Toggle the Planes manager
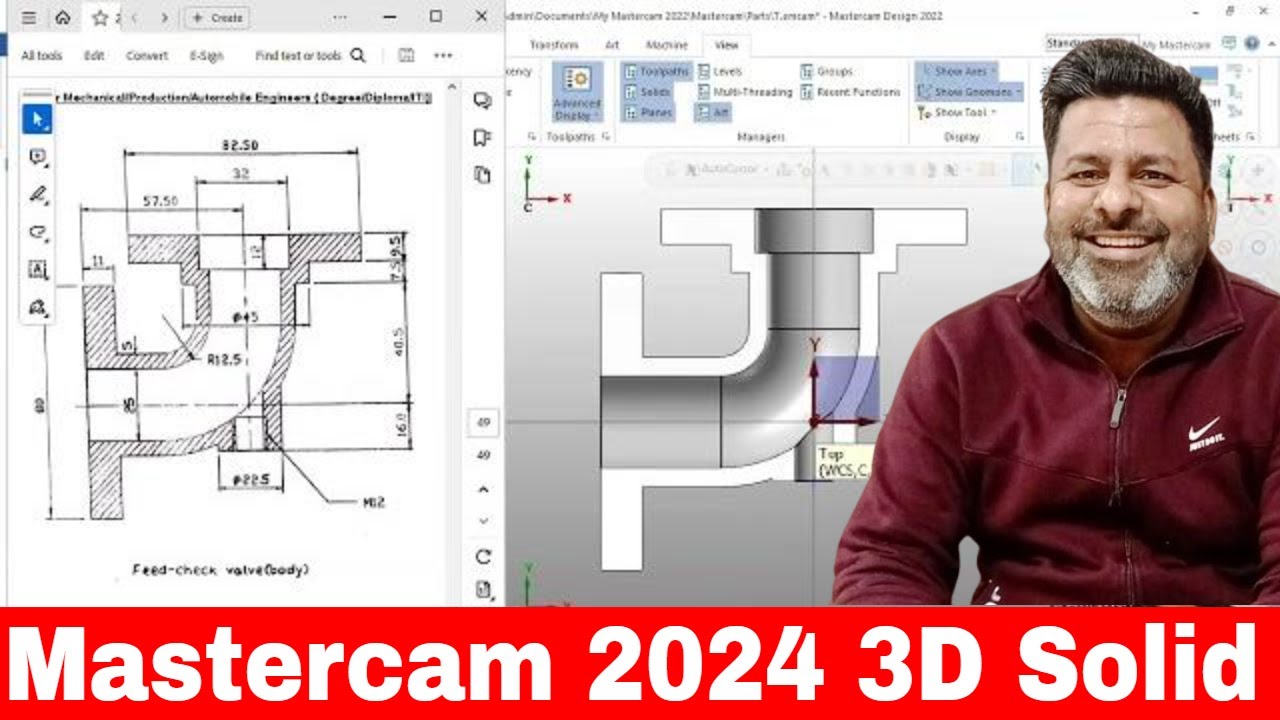This screenshot has width=1280, height=720. coord(648,113)
